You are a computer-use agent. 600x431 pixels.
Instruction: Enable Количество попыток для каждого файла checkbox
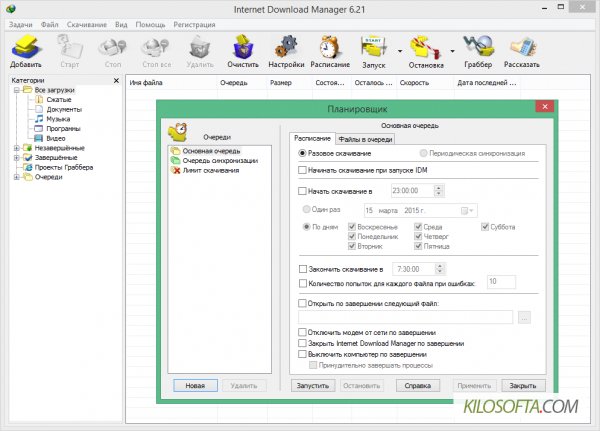[303, 283]
